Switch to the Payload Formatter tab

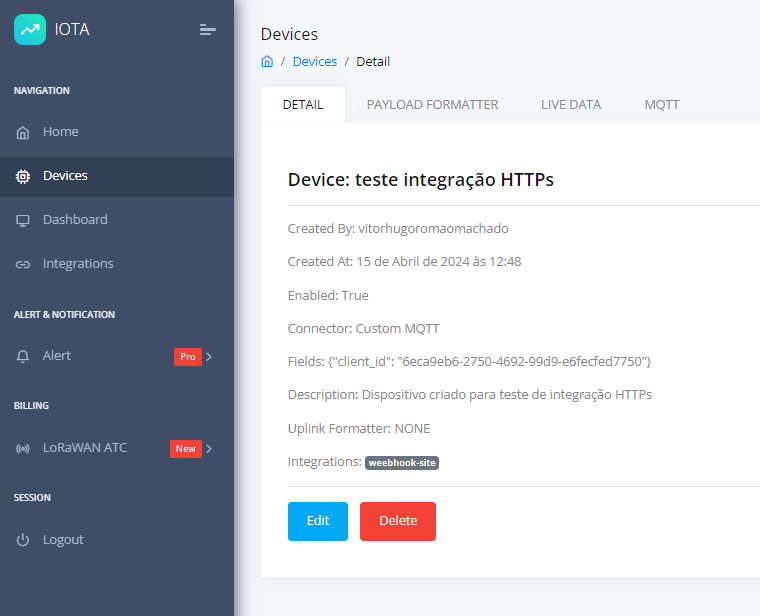432,104
